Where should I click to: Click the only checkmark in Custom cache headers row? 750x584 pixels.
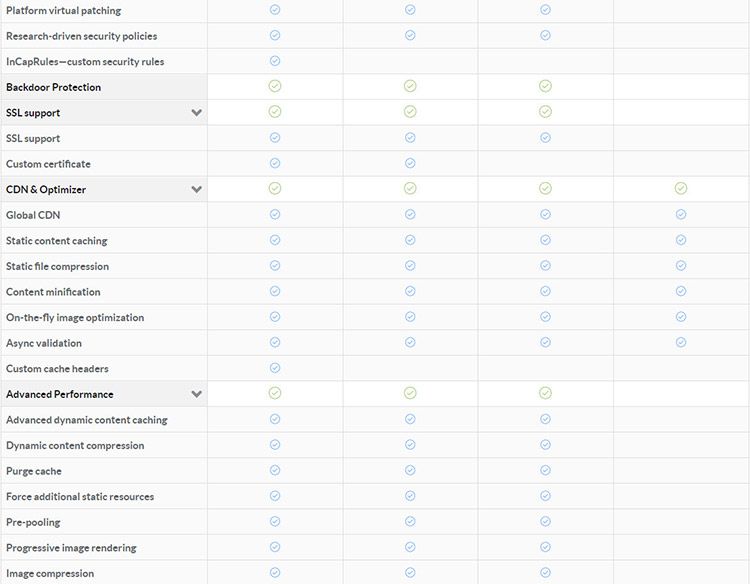coord(275,368)
